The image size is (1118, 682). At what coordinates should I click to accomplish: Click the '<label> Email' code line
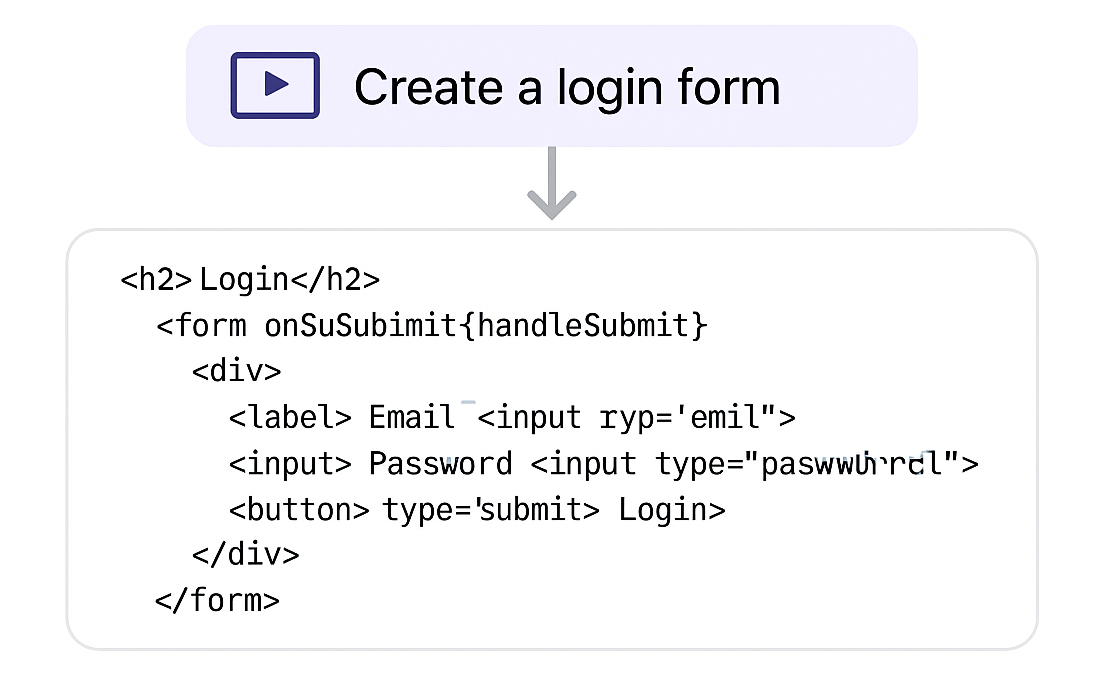point(512,417)
